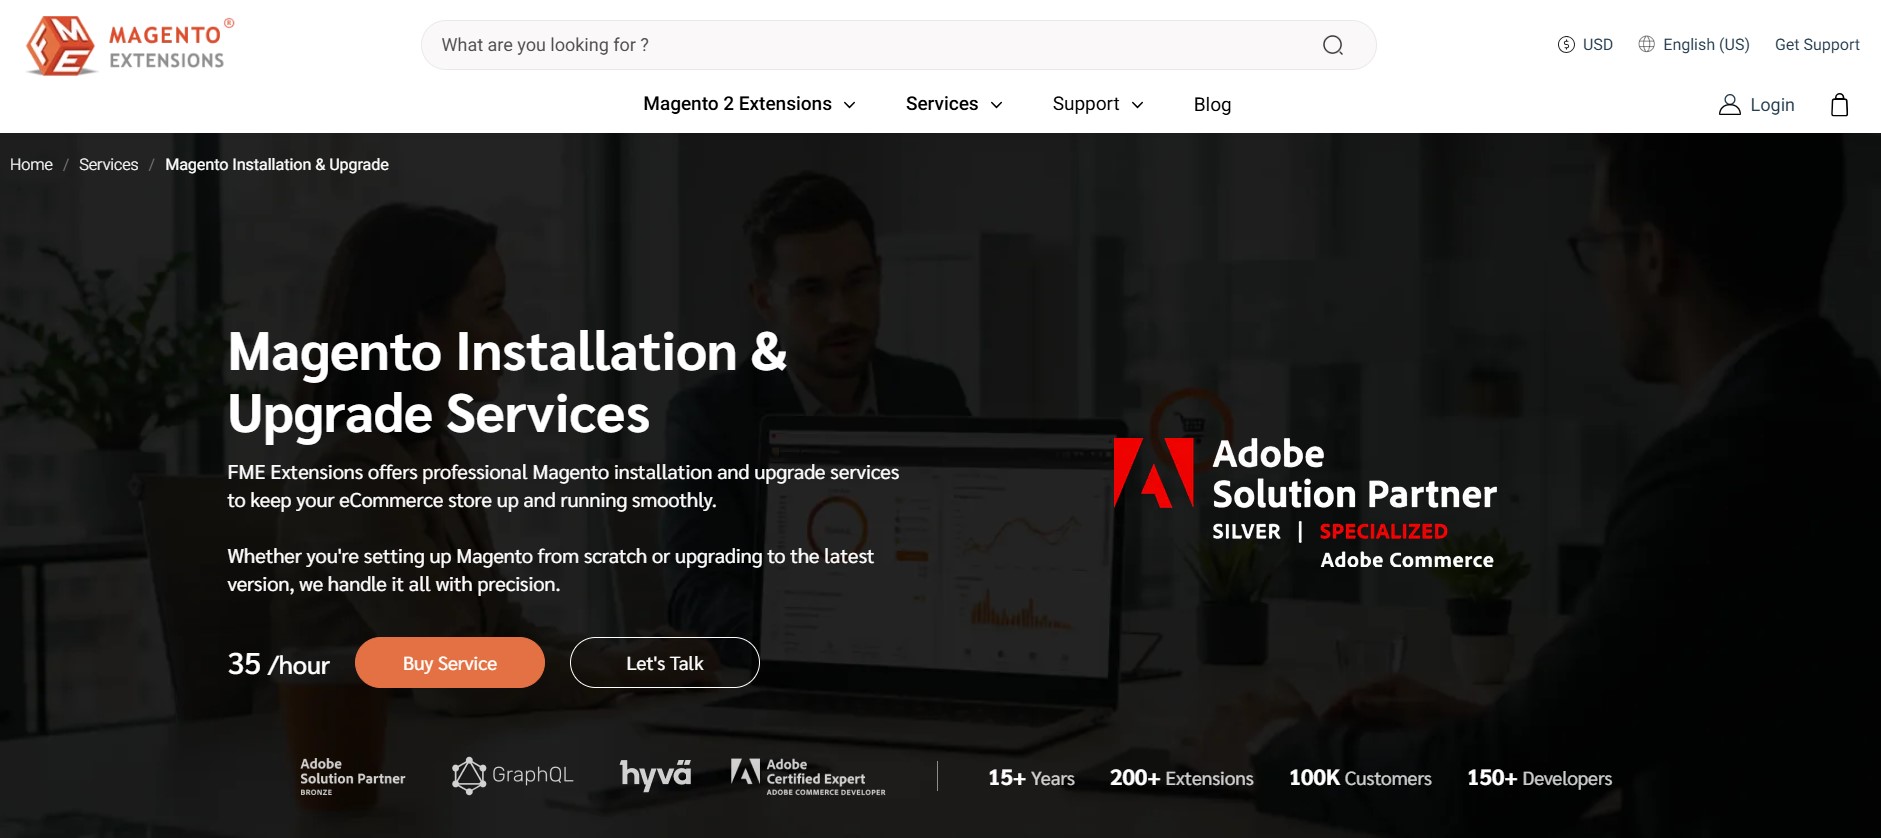Screen dimensions: 1881x838
Task: Click the Adobe Solution Partner Silver badge
Action: click(x=1305, y=503)
